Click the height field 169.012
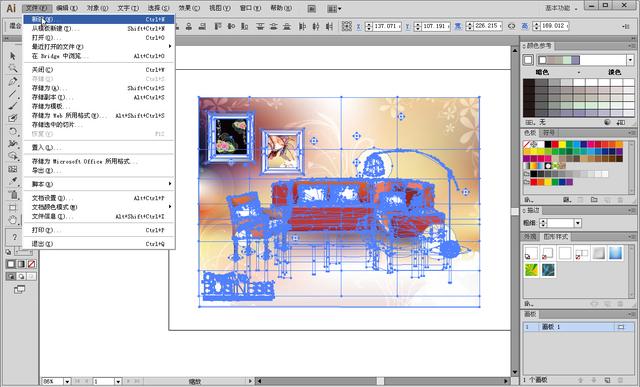 pyautogui.click(x=554, y=26)
